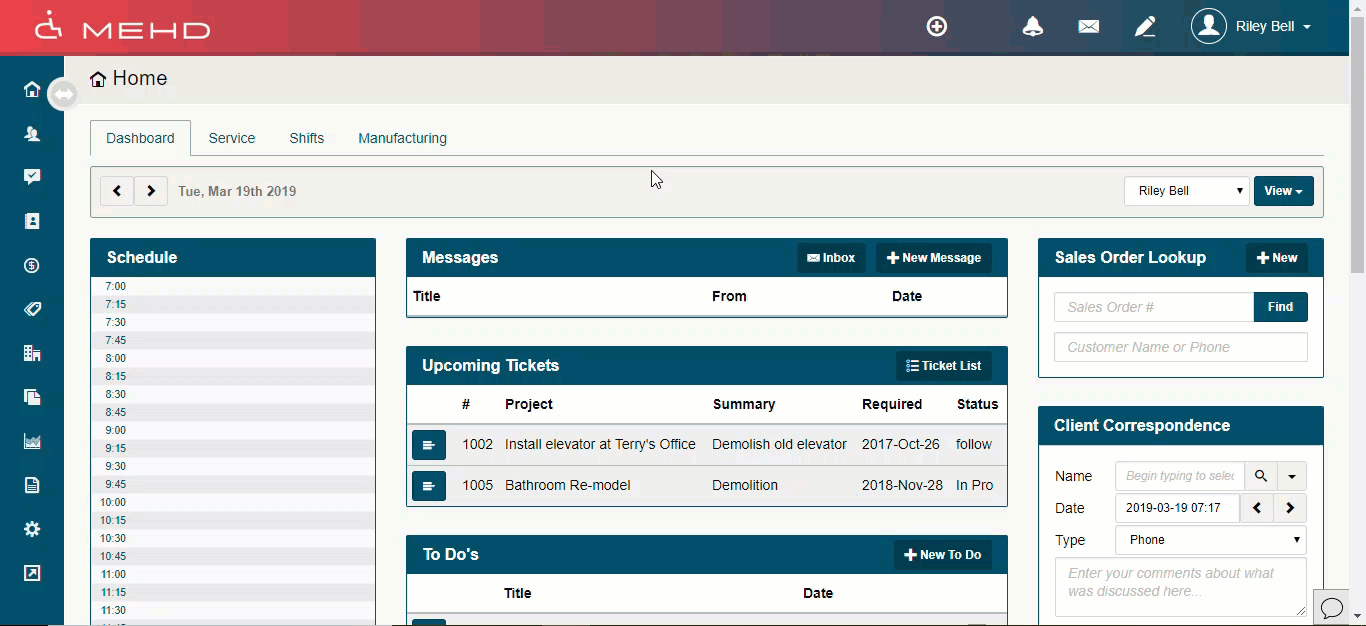Image resolution: width=1366 pixels, height=626 pixels.
Task: Open the settings gear icon in sidebar
Action: point(32,529)
